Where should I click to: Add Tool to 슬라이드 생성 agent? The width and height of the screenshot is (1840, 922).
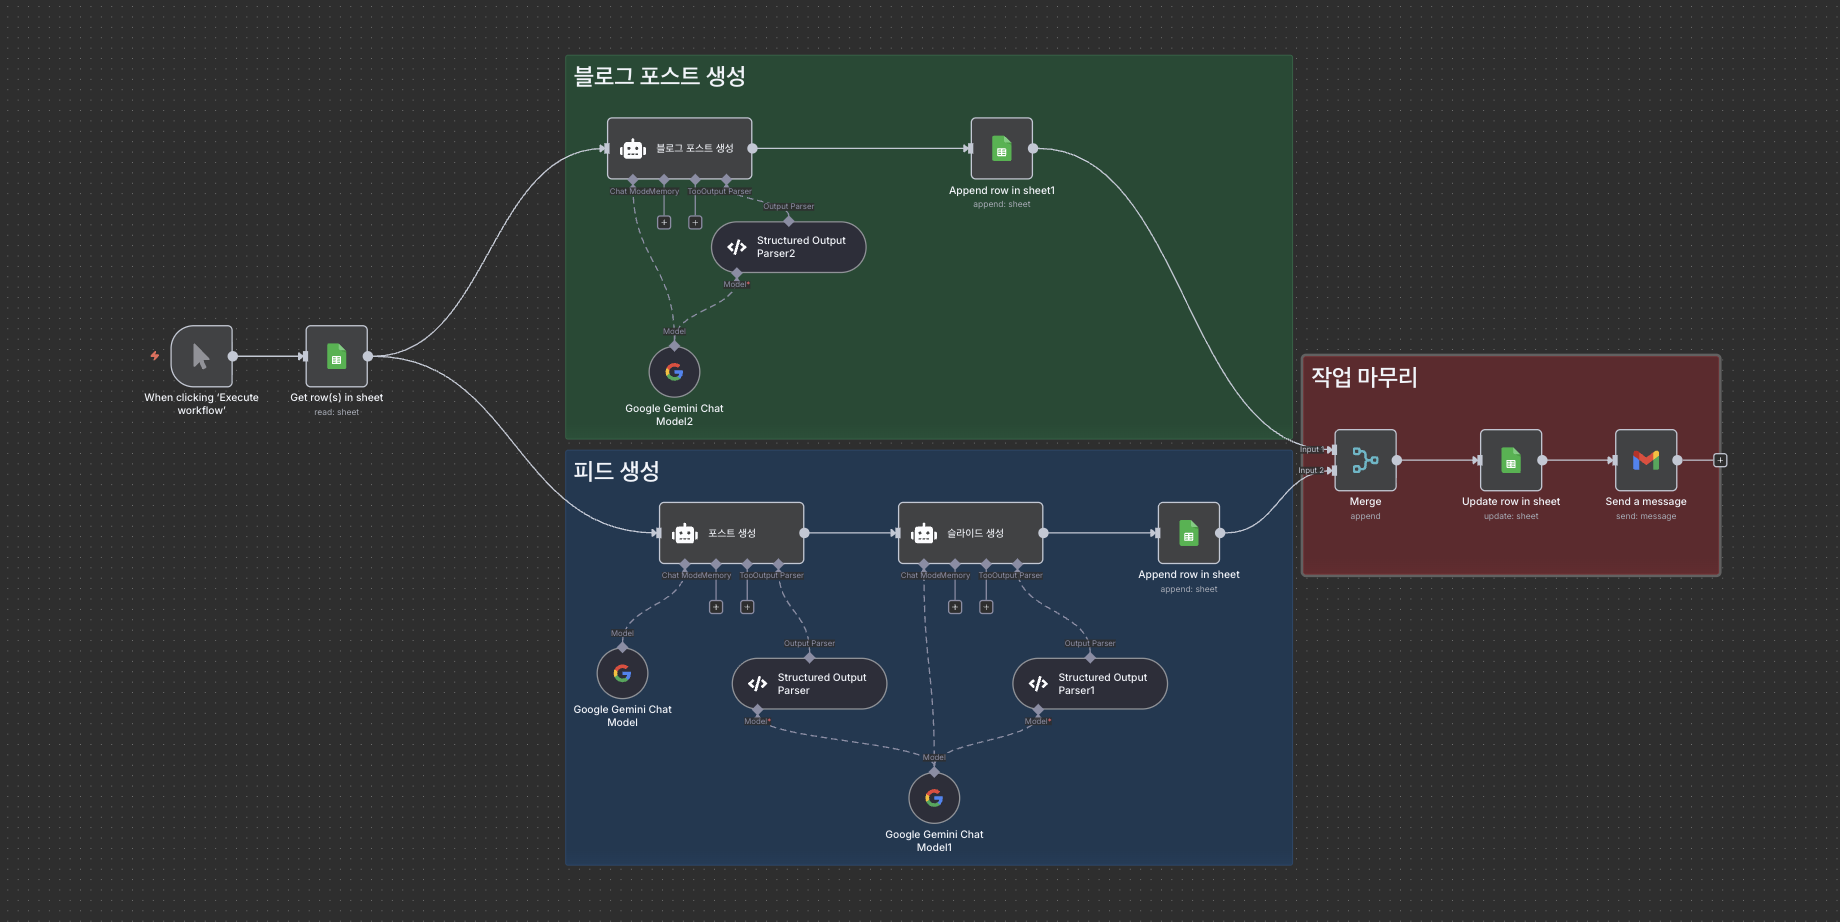coord(986,607)
